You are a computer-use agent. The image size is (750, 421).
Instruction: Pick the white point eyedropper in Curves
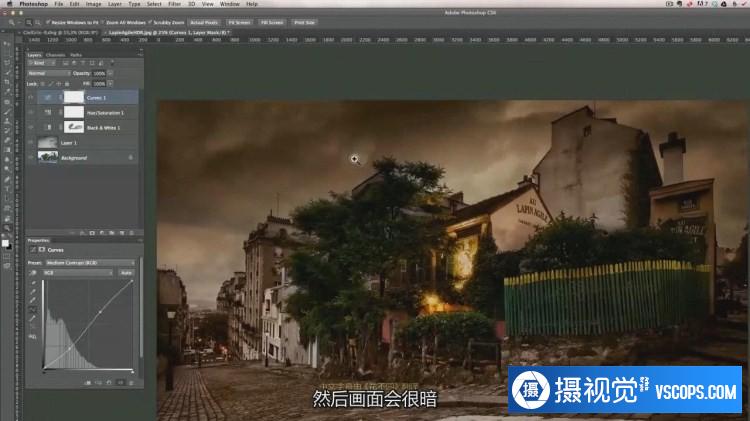tap(33, 300)
